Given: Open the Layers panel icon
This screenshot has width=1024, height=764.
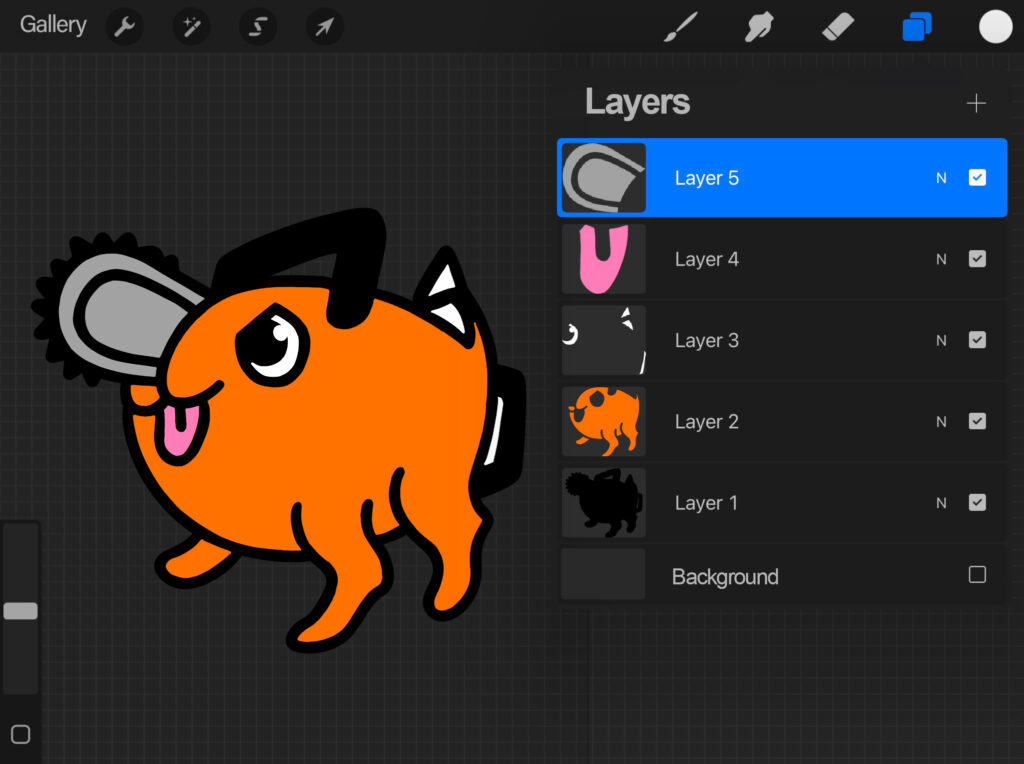Looking at the screenshot, I should pos(917,26).
